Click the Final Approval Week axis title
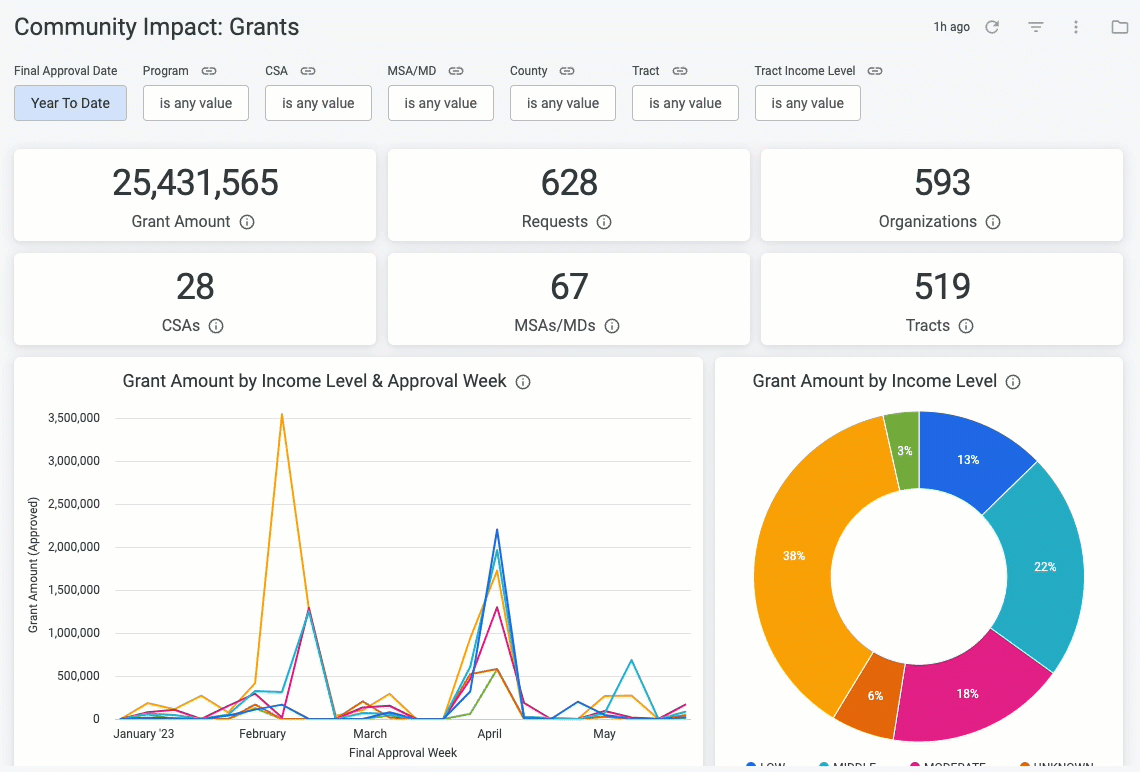Image resolution: width=1140 pixels, height=772 pixels. coord(403,753)
